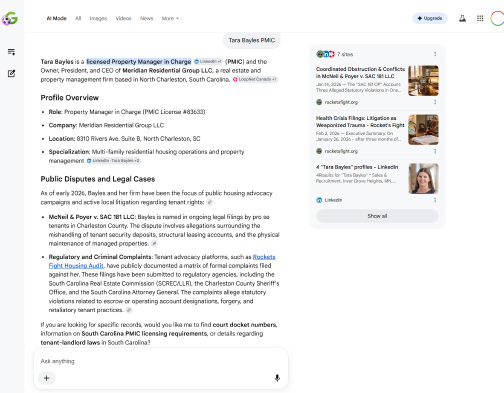Click the Upgrade button

tap(430, 18)
